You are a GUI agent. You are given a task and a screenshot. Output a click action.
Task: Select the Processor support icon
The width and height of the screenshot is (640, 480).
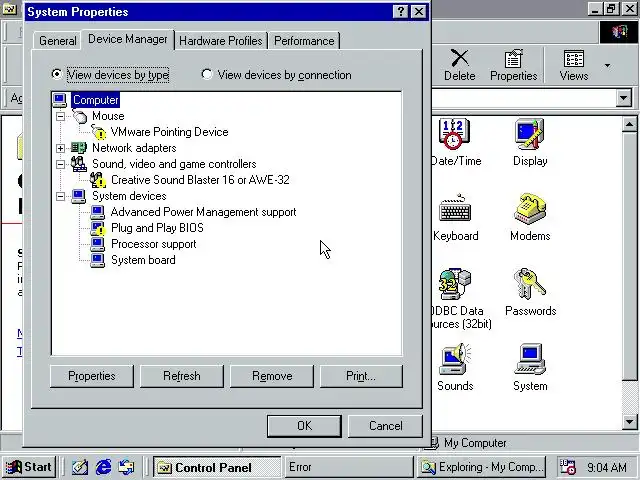point(98,244)
